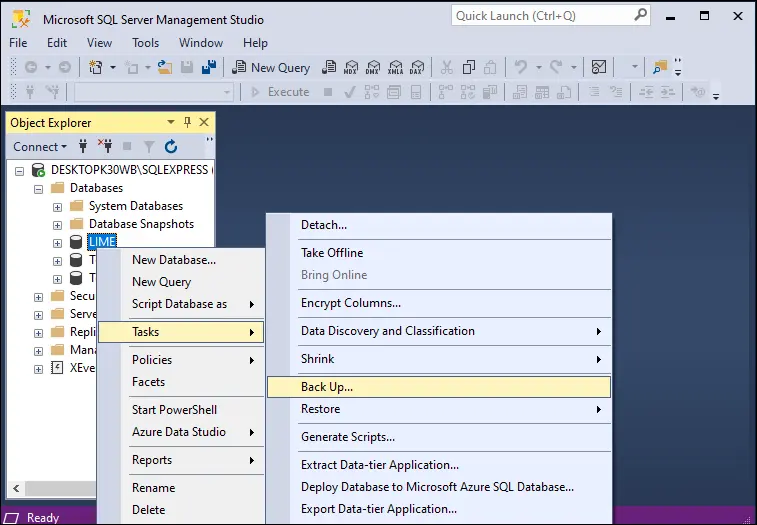Screen dimensions: 757x525
Task: Select the LIME database
Action: point(102,241)
